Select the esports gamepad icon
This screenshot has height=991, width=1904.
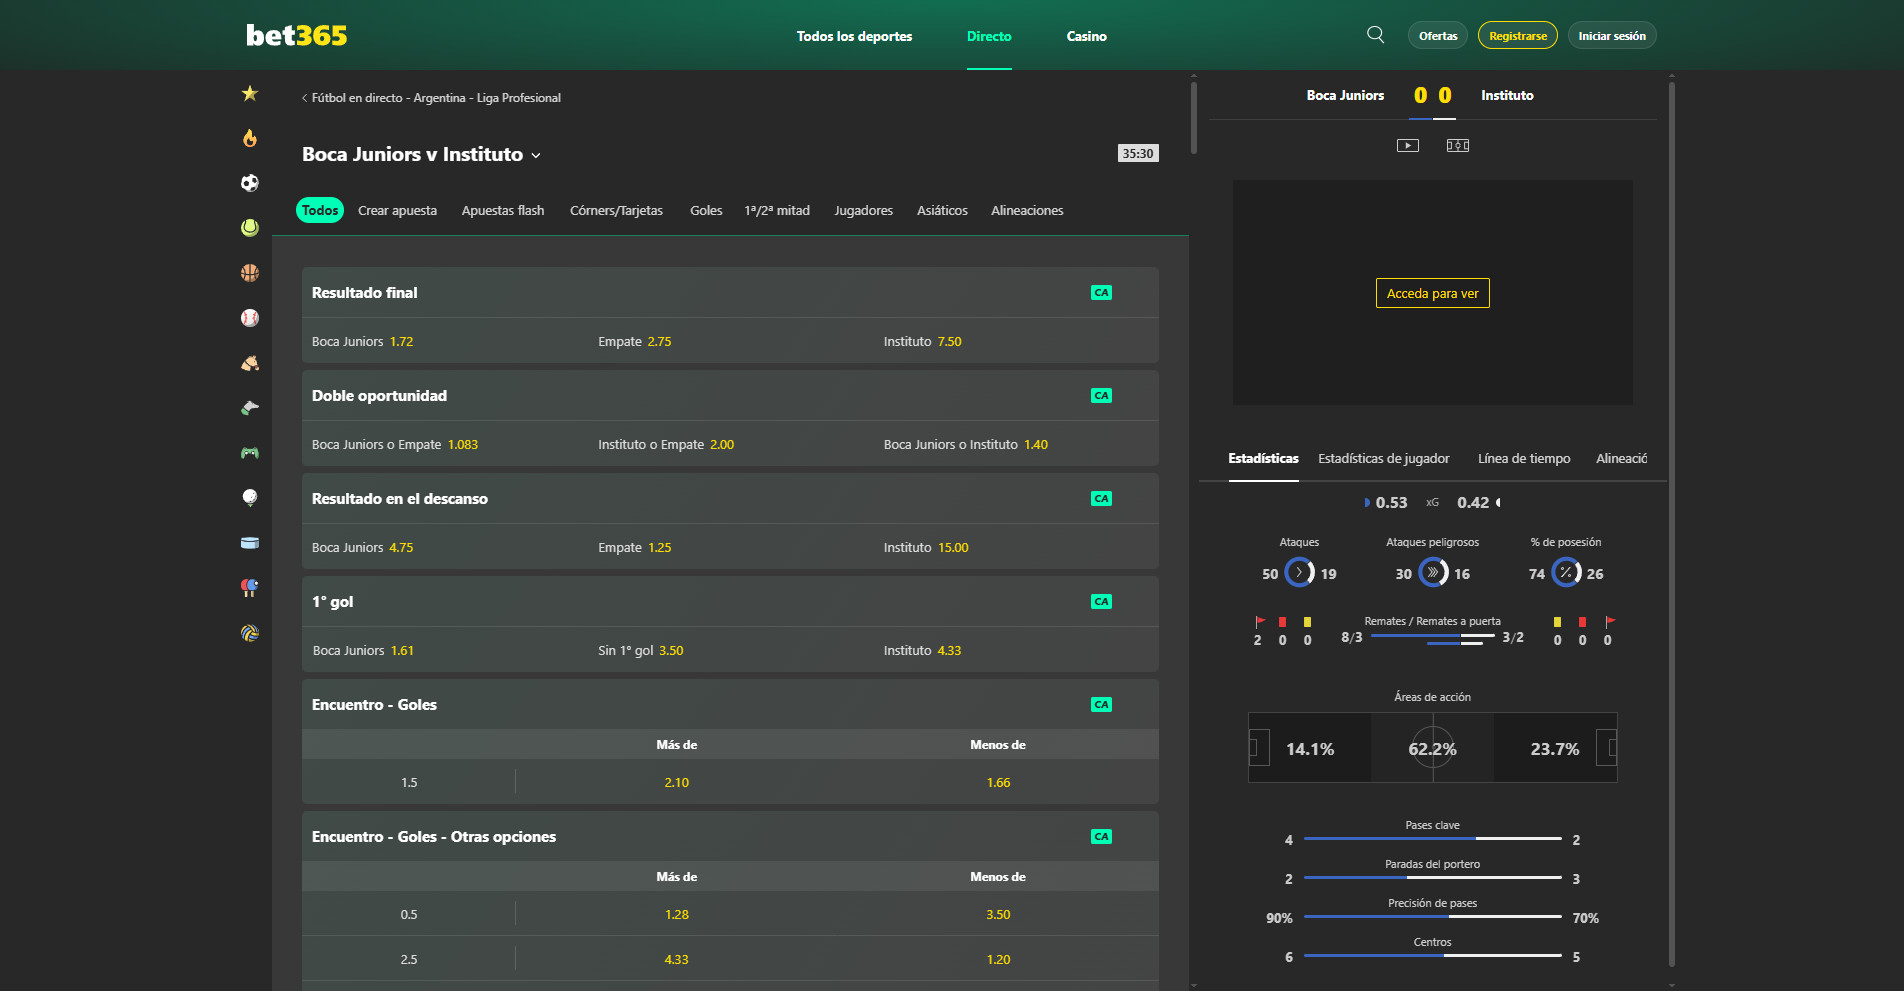(250, 453)
